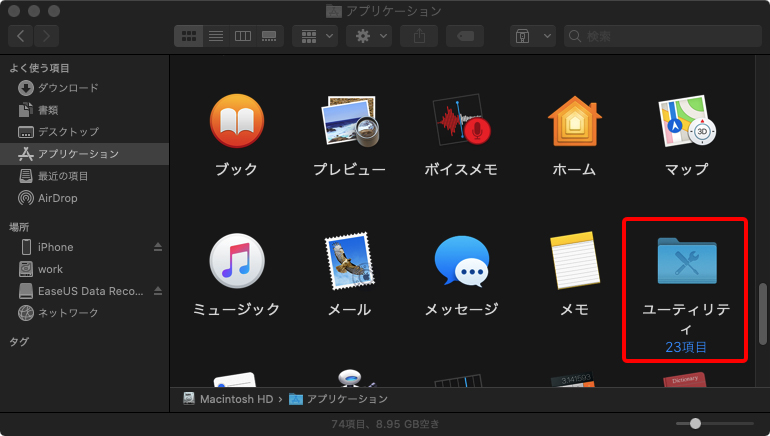Launch the ボイスメモ (Voice Memos) app

461,121
